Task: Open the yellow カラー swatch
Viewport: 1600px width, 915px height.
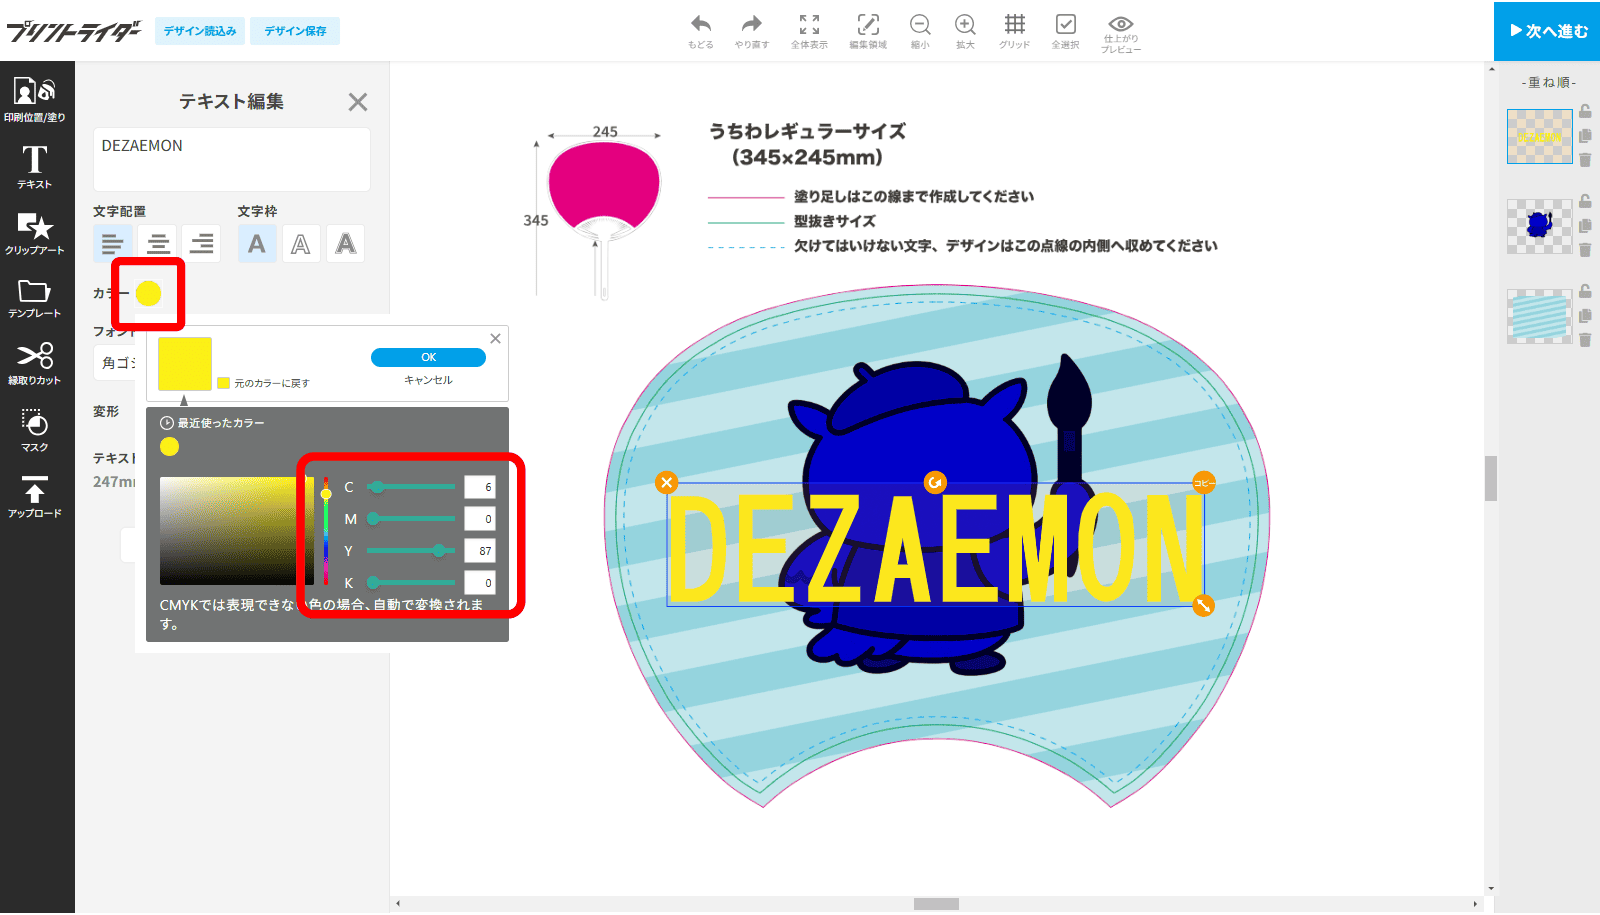Action: pyautogui.click(x=148, y=293)
